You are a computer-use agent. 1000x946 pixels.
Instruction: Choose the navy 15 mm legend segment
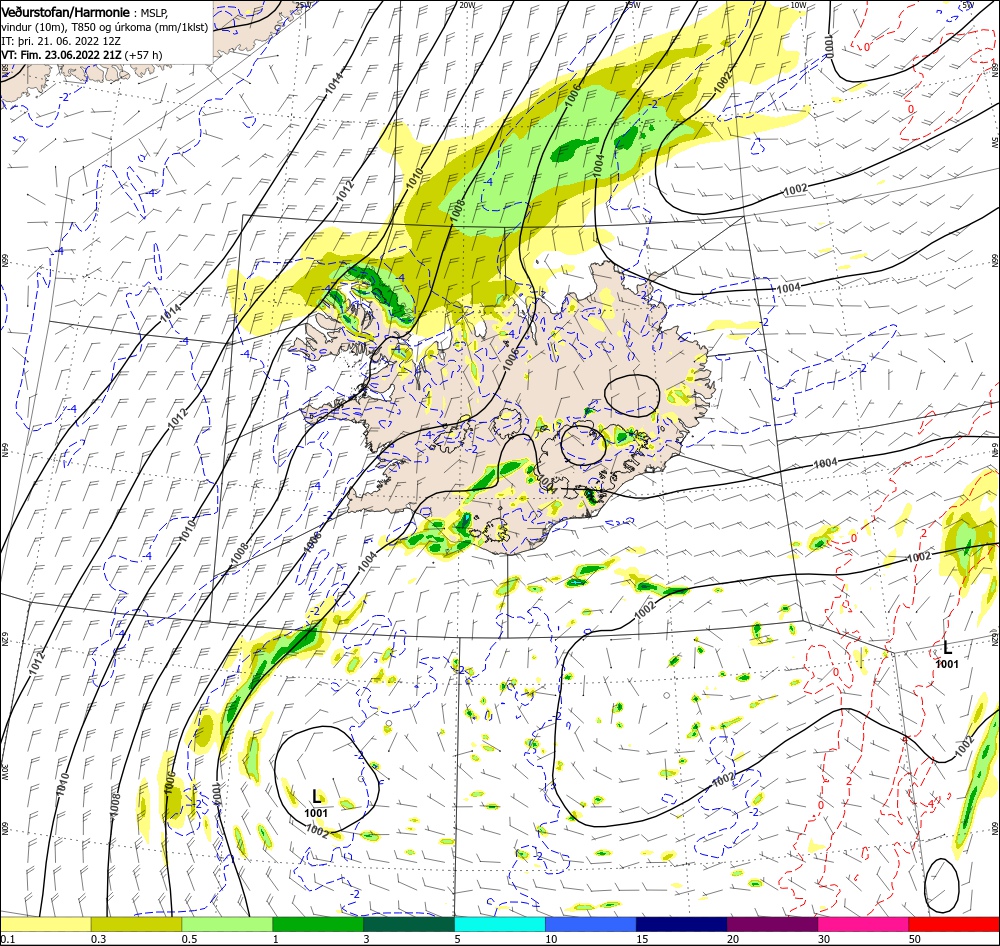[682, 924]
